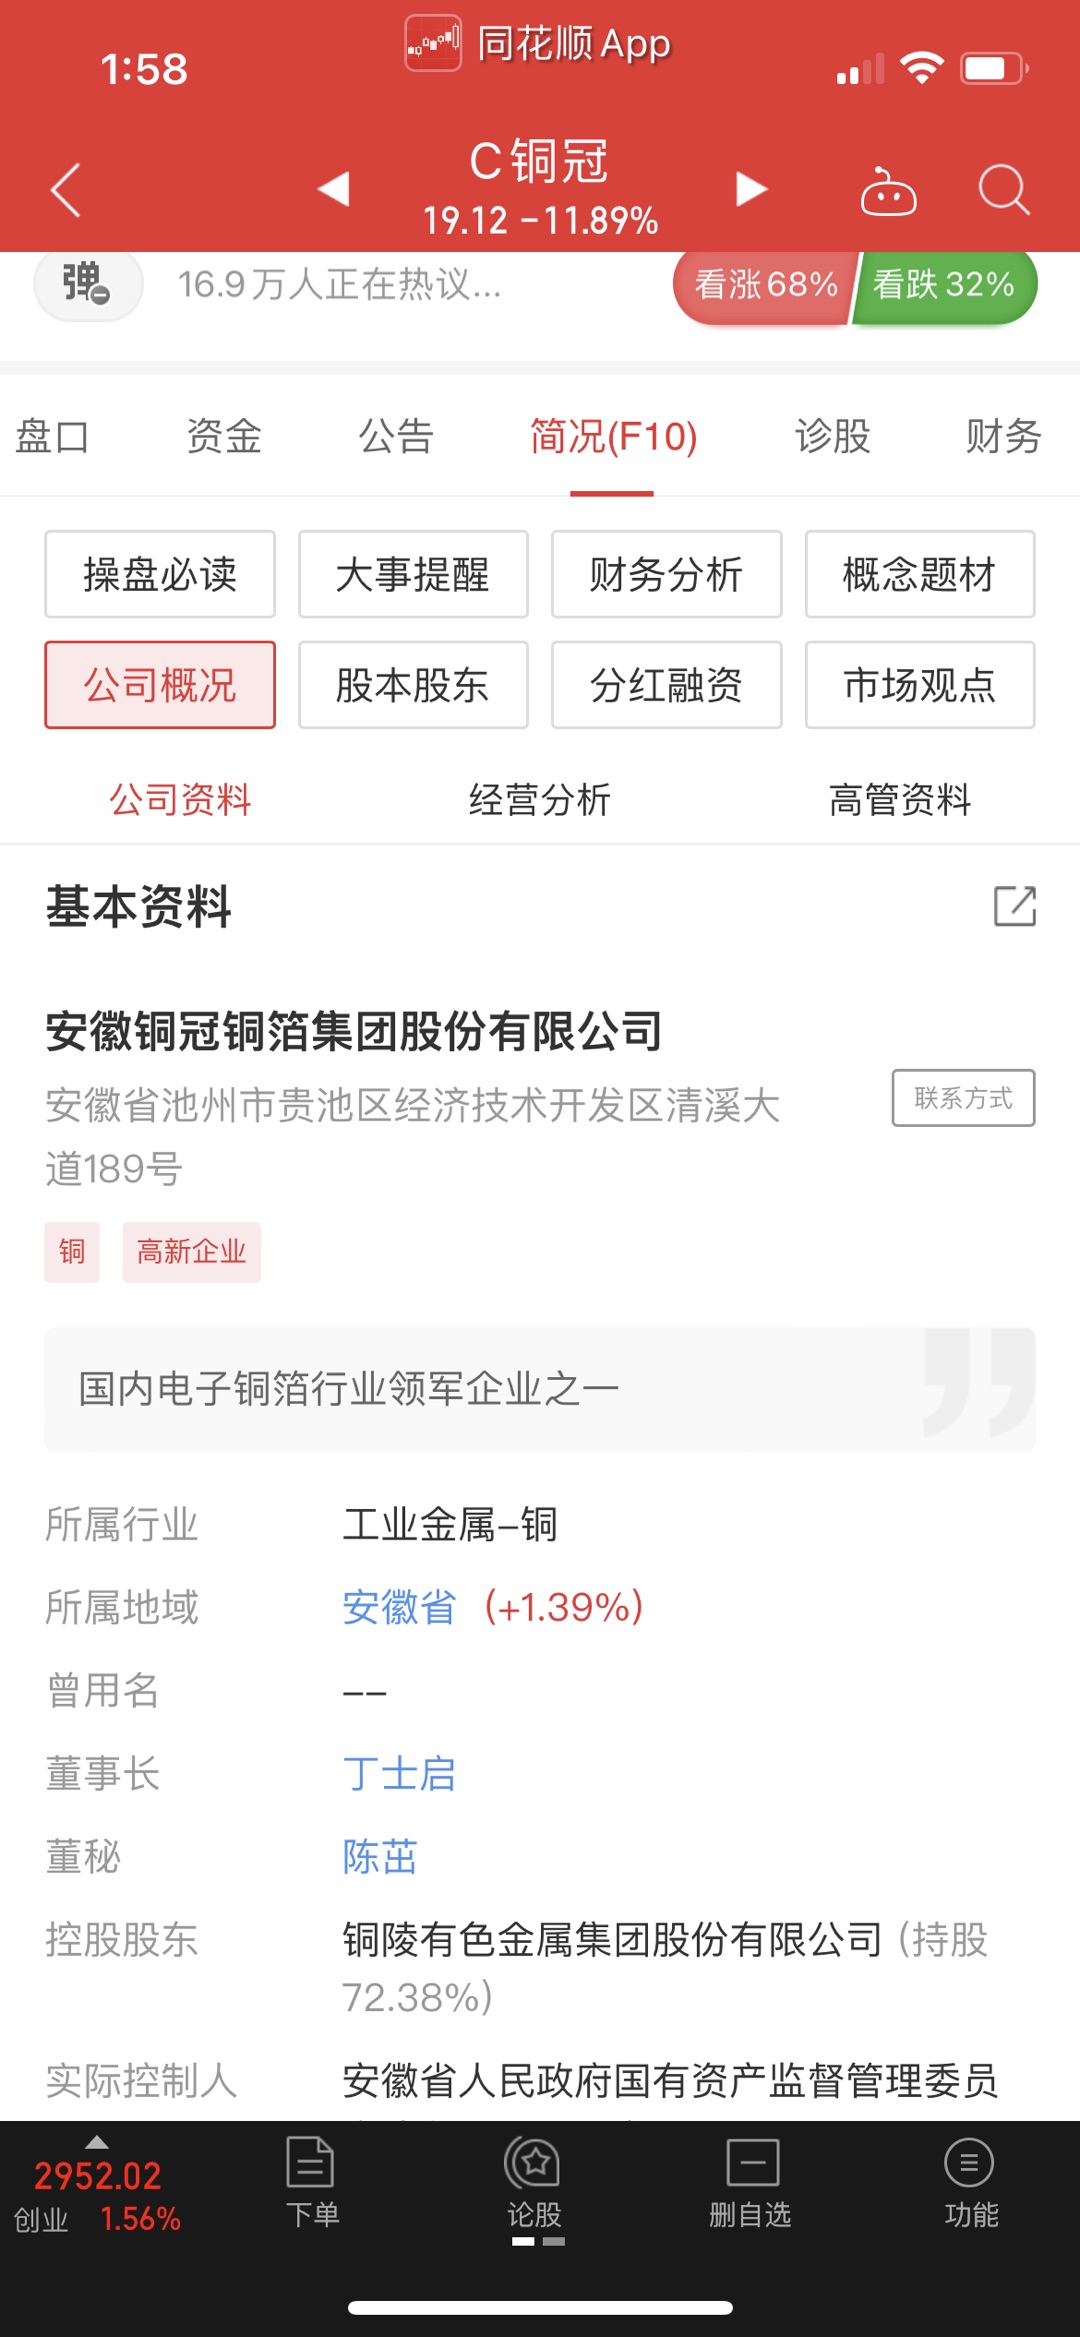The width and height of the screenshot is (1080, 2337).
Task: Open share icon beside 基本资料
Action: click(x=1015, y=906)
